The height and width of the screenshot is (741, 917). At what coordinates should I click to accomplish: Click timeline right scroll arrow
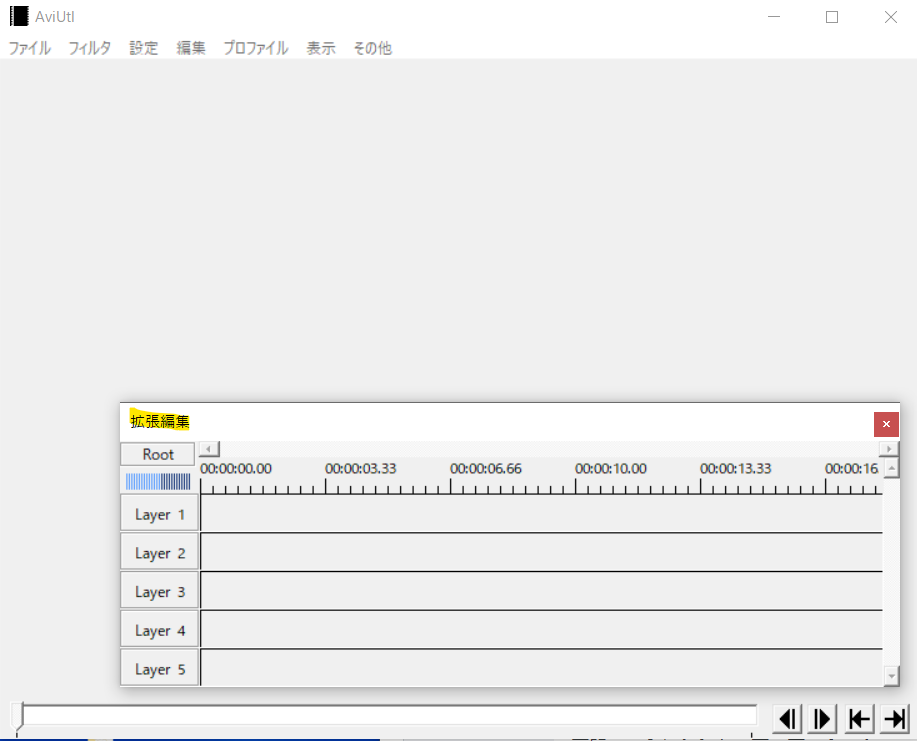[x=889, y=449]
